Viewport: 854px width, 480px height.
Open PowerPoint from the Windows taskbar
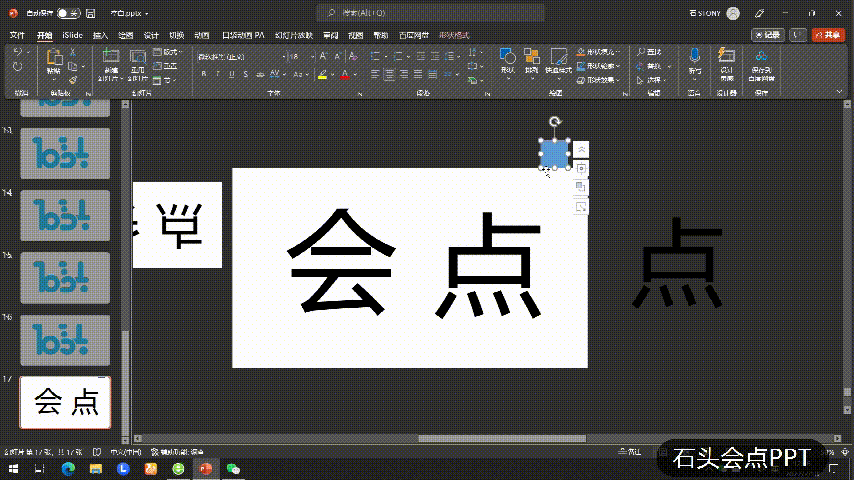205,468
